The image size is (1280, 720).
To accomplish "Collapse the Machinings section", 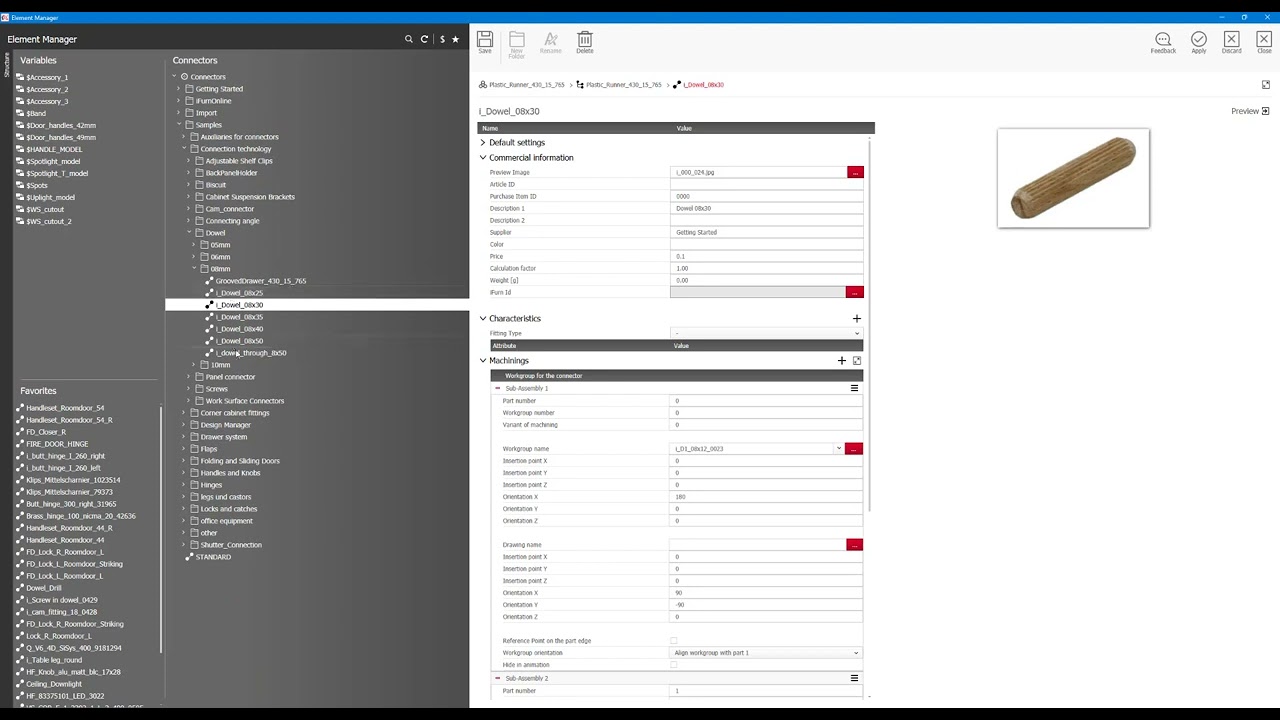I will (483, 360).
